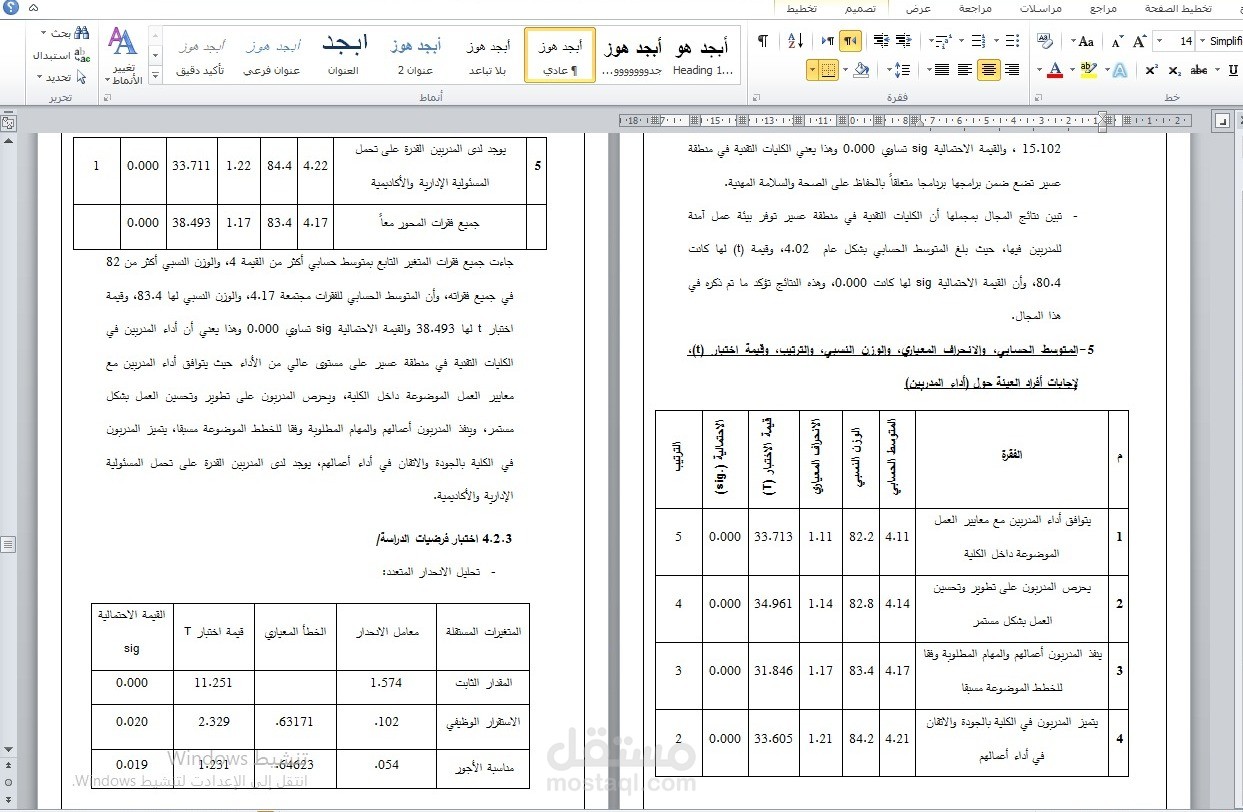Click table cell value 38.493

(191, 223)
